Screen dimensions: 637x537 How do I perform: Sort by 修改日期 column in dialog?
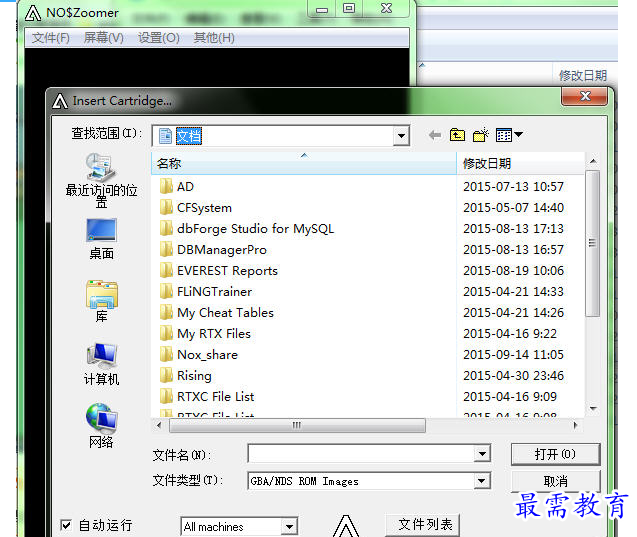pos(521,164)
